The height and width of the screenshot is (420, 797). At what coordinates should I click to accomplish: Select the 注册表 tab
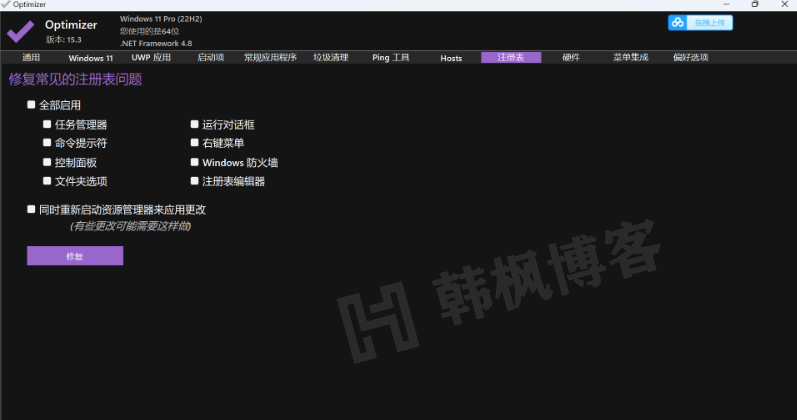pos(511,57)
